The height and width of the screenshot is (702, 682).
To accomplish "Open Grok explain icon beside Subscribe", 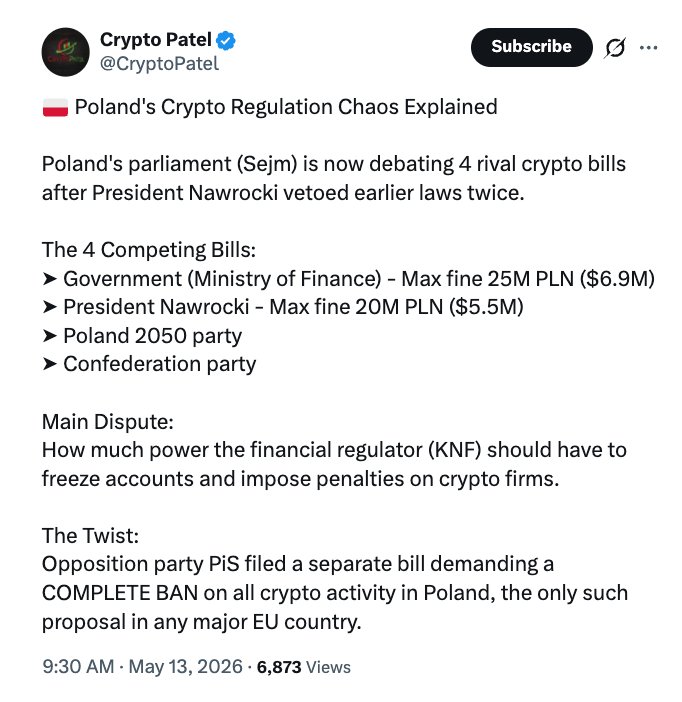I will [614, 47].
